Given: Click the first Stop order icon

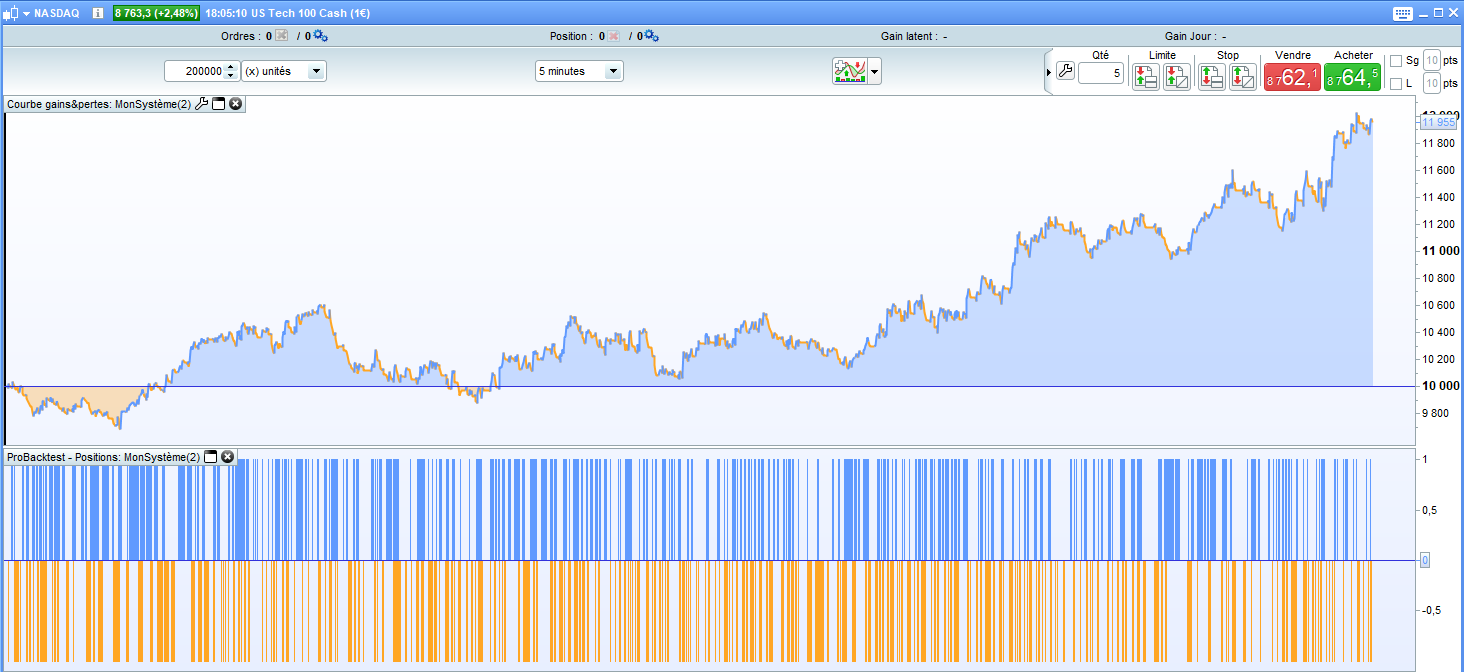Looking at the screenshot, I should coord(1211,76).
